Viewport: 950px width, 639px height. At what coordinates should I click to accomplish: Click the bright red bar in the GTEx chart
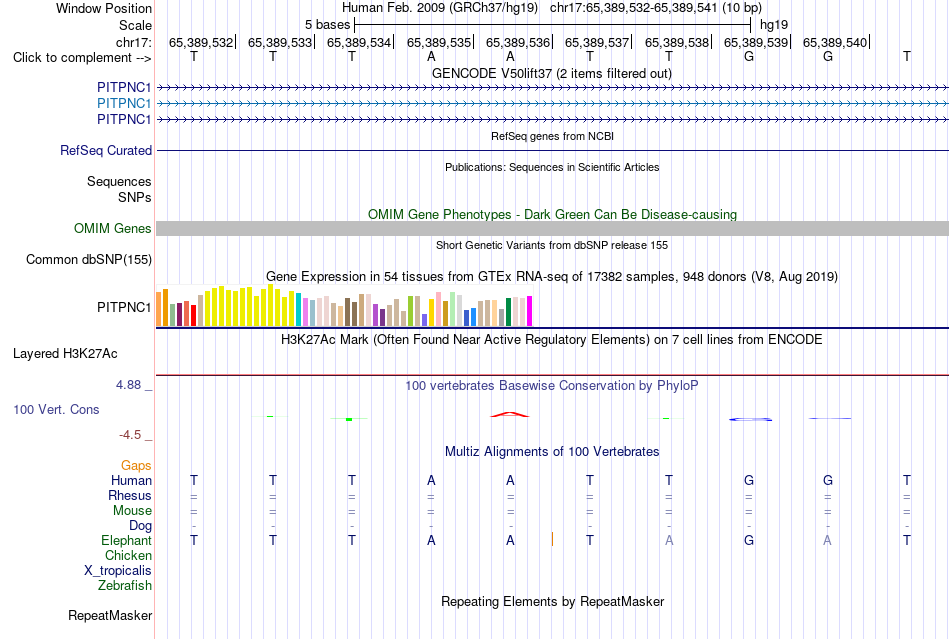[x=193, y=316]
